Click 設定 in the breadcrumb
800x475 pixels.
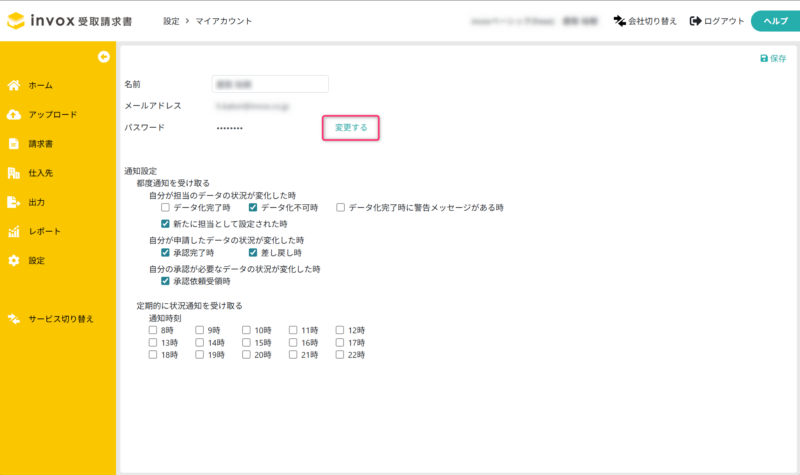coord(171,21)
